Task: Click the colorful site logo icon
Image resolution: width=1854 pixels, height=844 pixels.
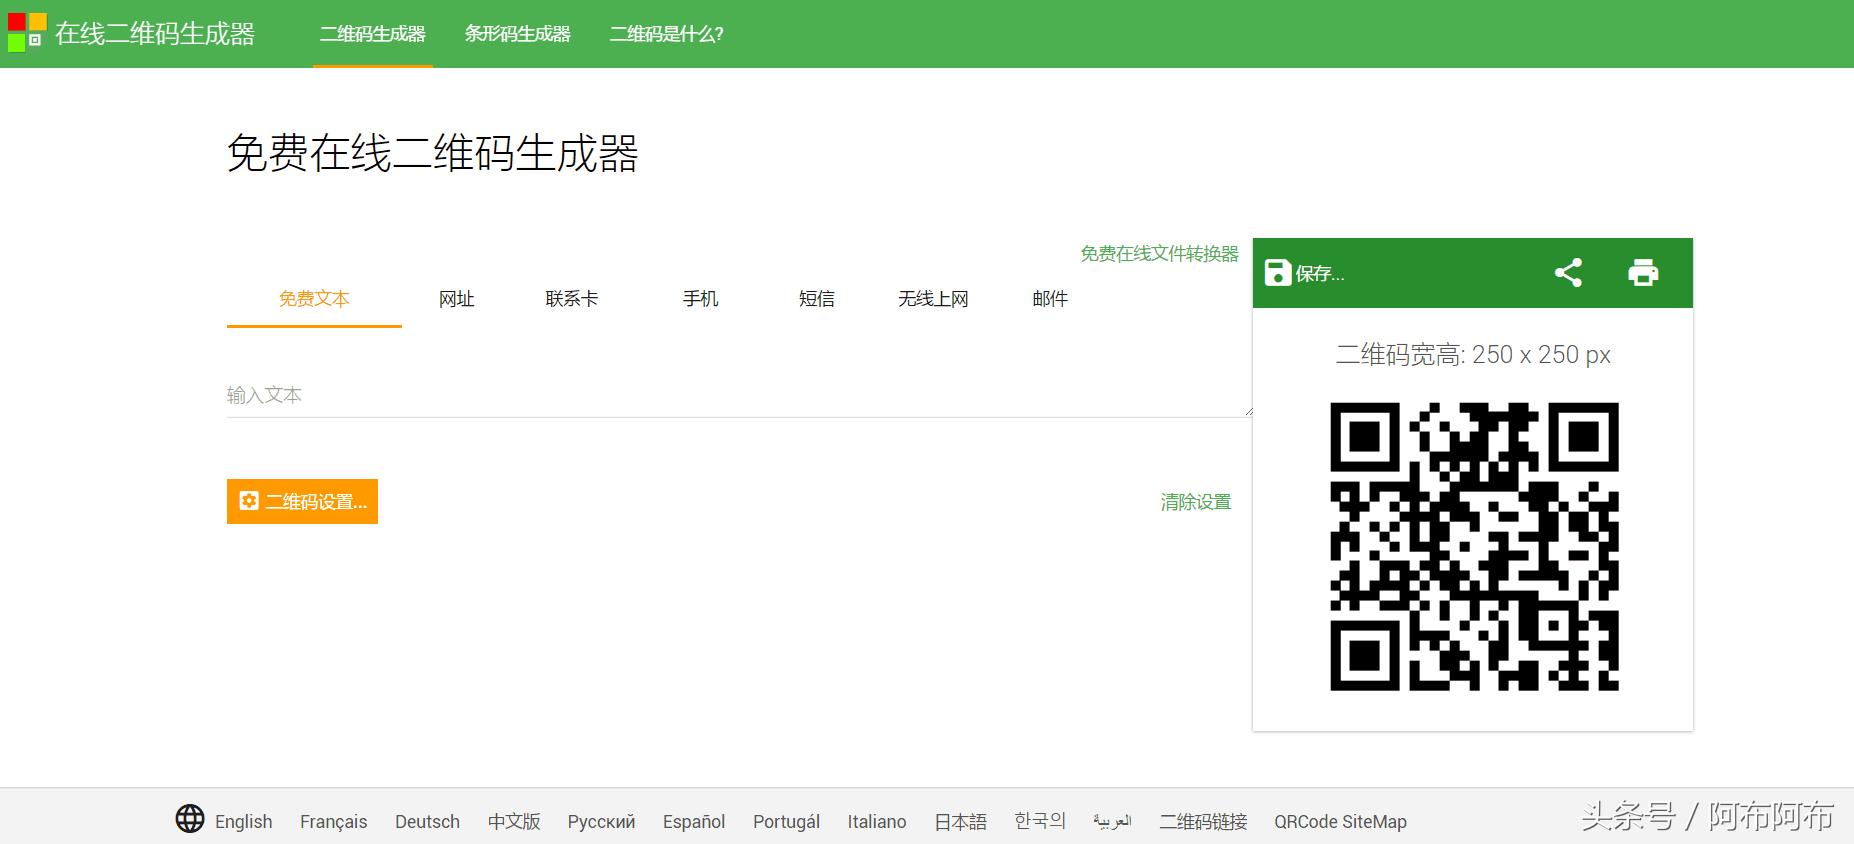Action: pos(27,32)
